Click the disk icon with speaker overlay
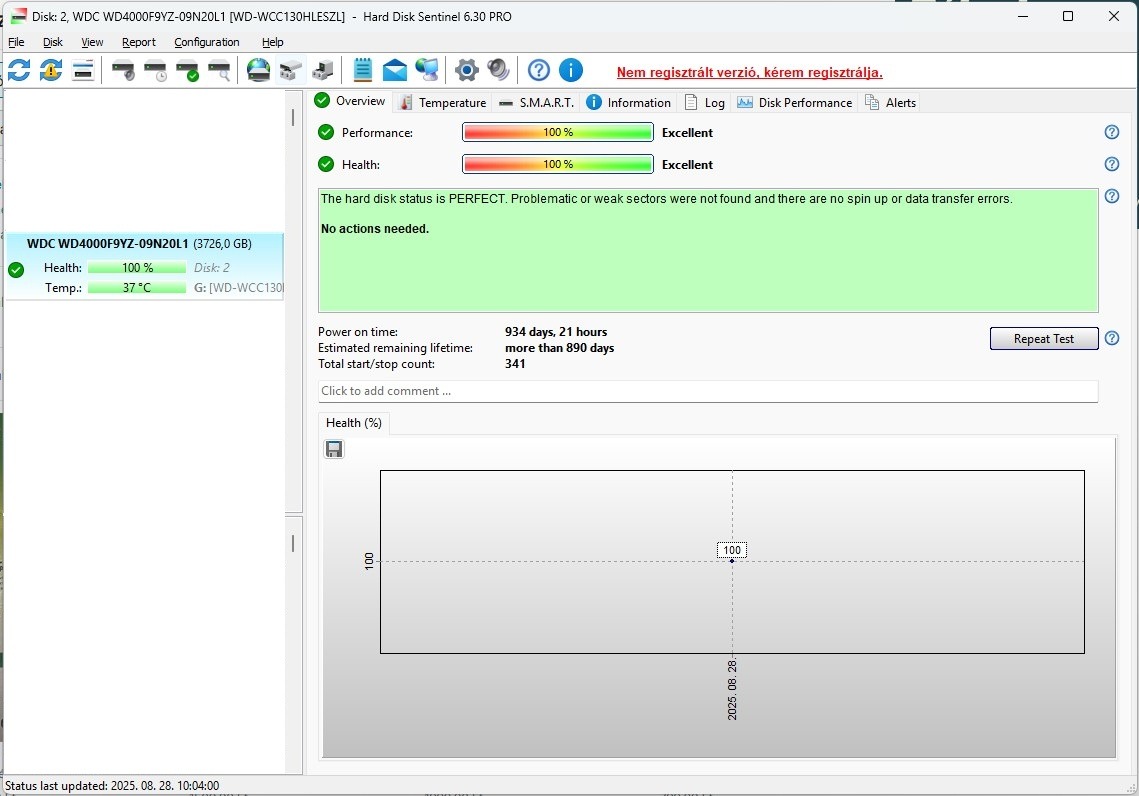Screen dimensions: 1139x796 tap(123, 70)
